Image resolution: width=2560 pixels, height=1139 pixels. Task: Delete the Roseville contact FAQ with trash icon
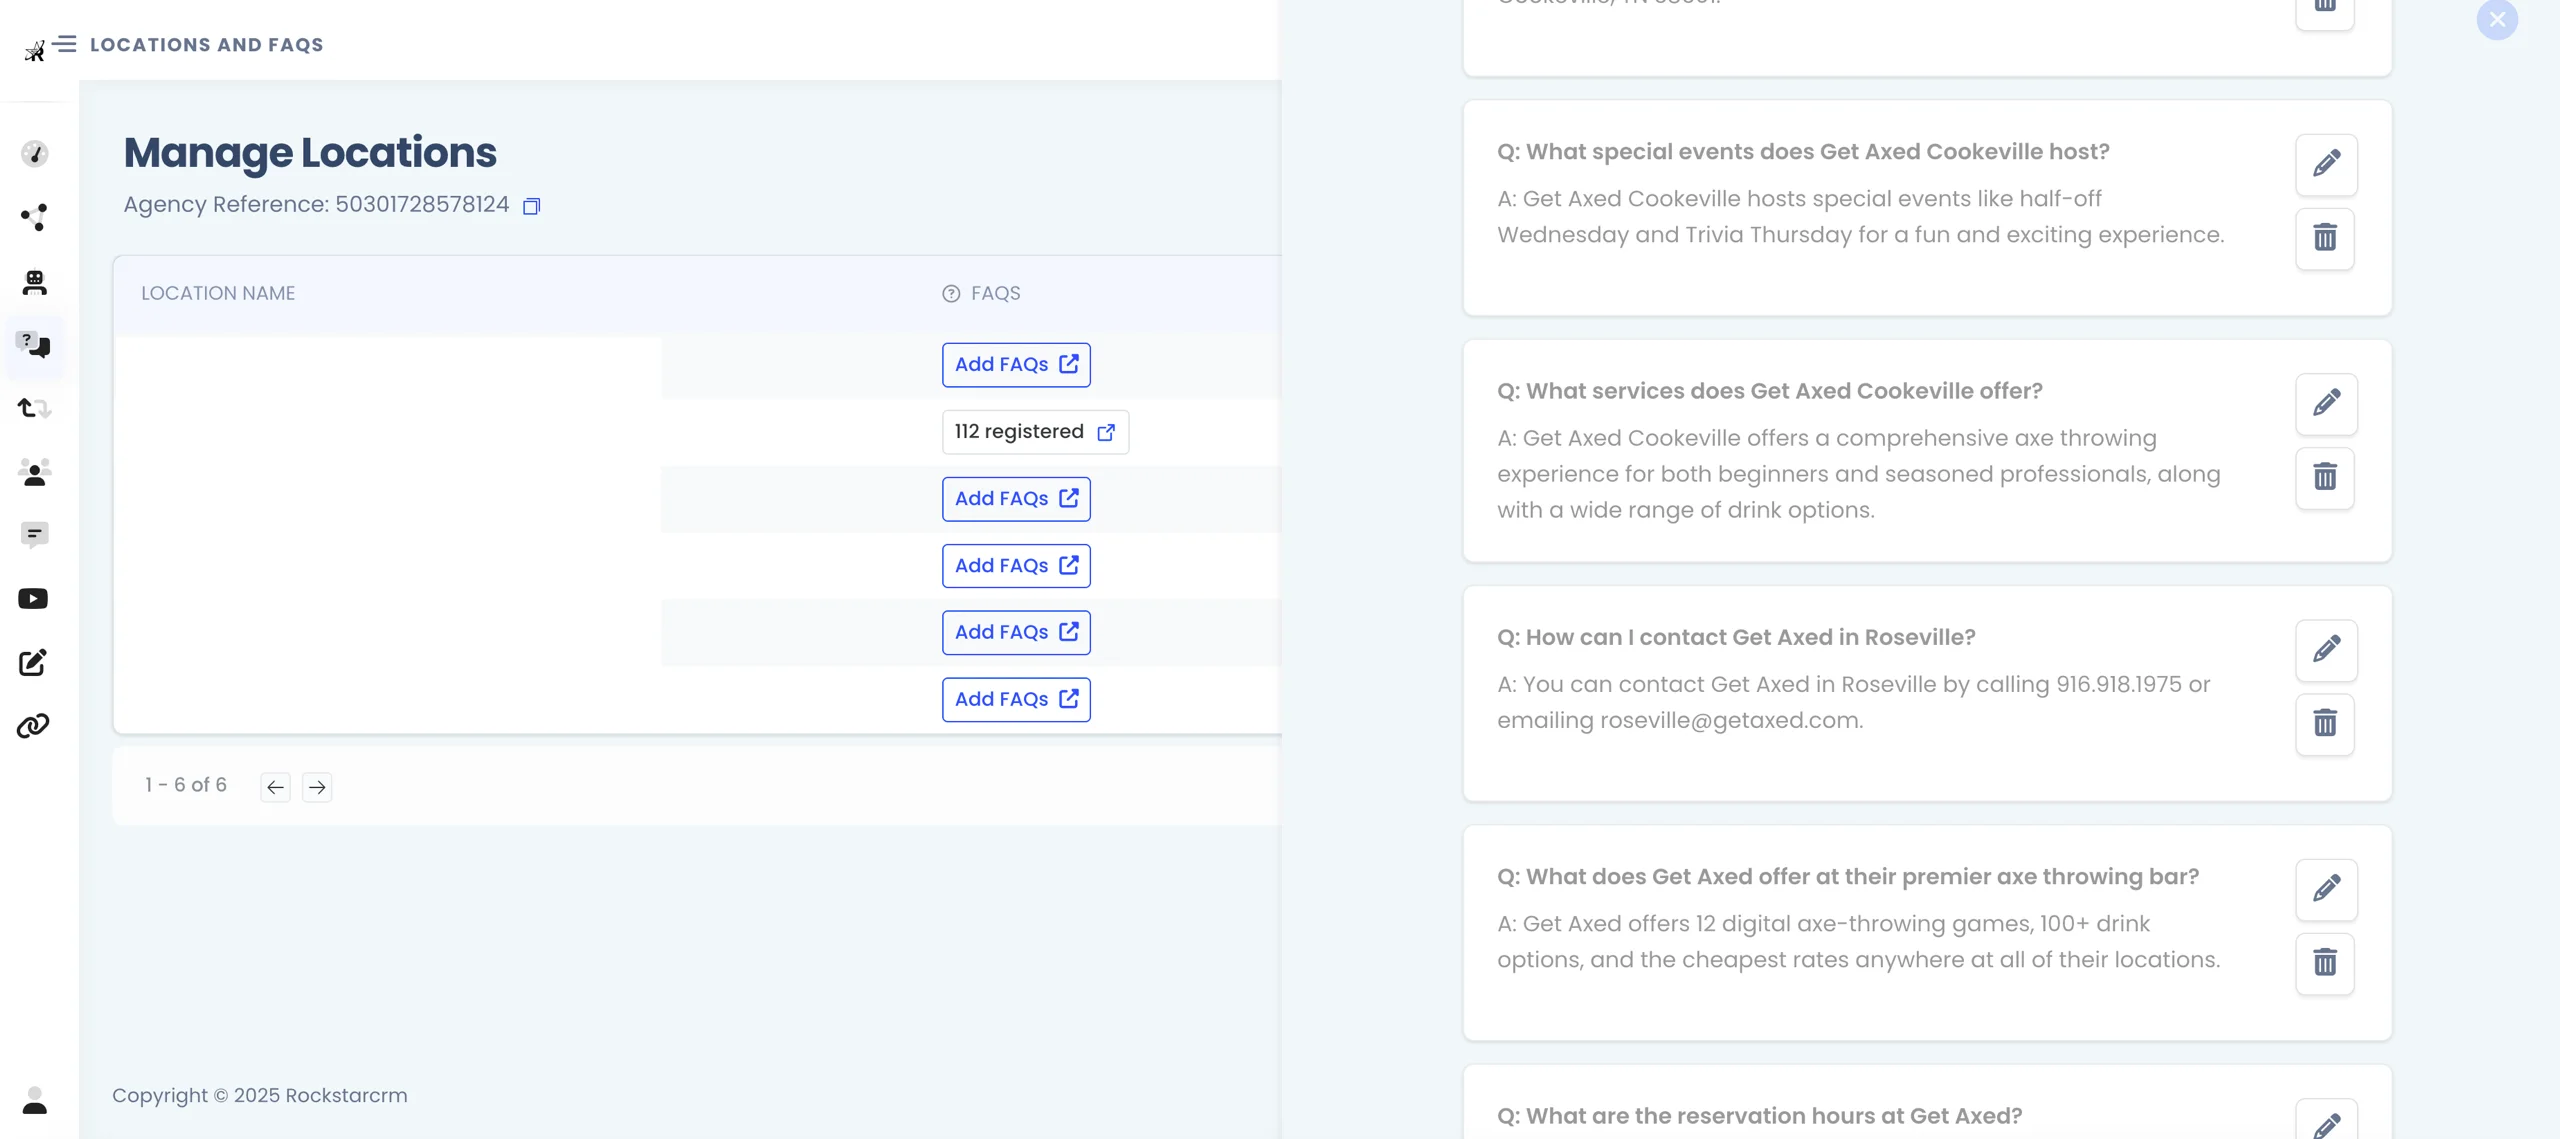(x=2326, y=724)
